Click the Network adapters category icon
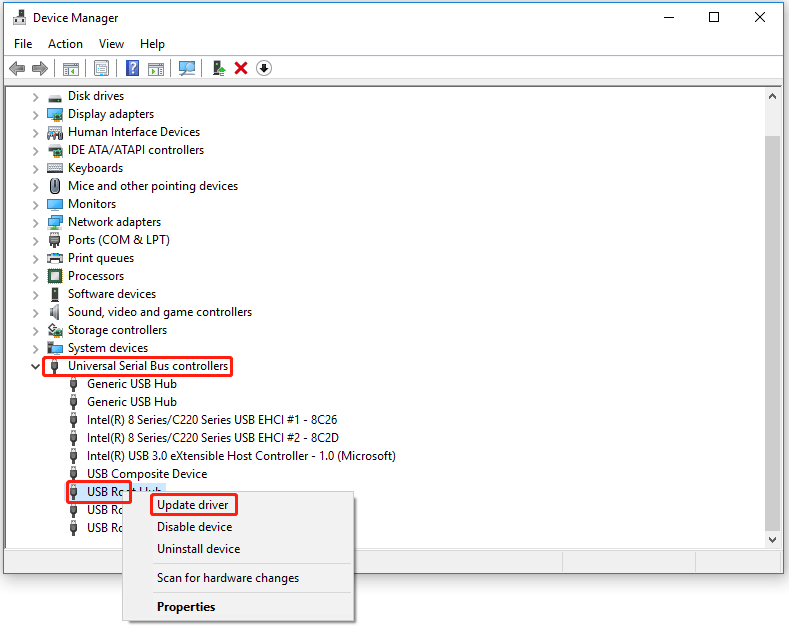789x629 pixels. [x=55, y=222]
